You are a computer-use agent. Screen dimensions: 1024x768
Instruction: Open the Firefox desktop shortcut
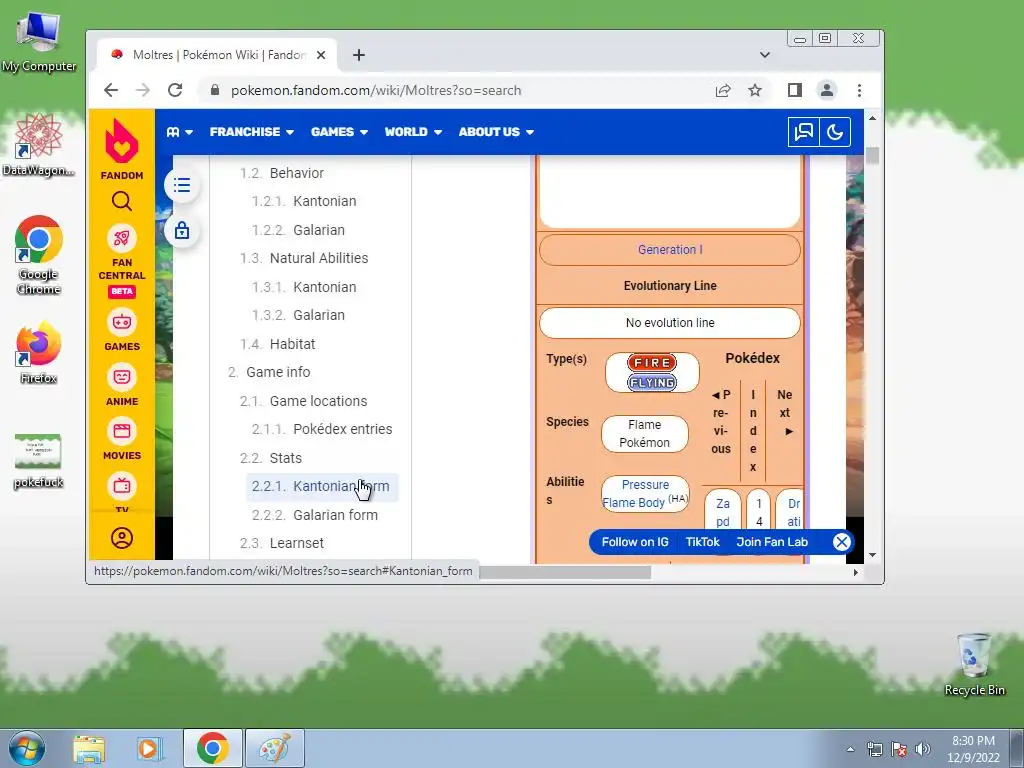[39, 353]
